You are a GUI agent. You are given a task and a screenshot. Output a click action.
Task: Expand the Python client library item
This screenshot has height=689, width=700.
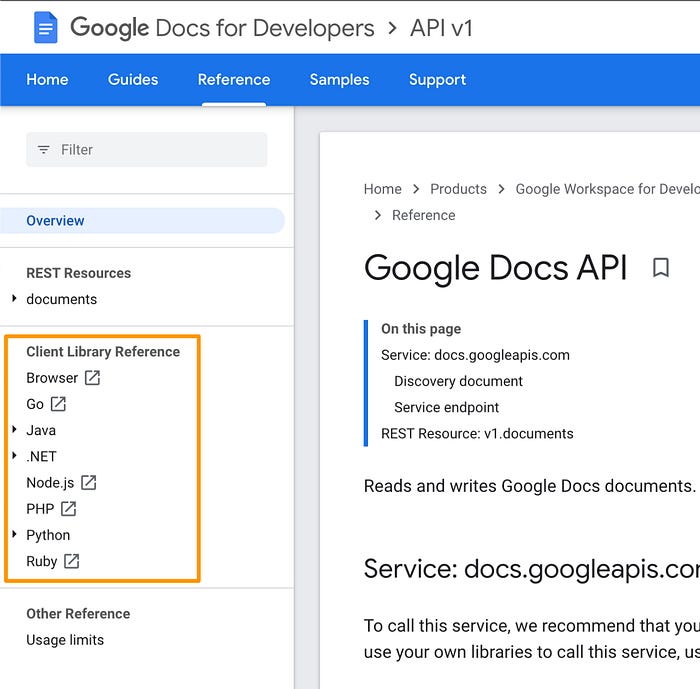coord(14,534)
